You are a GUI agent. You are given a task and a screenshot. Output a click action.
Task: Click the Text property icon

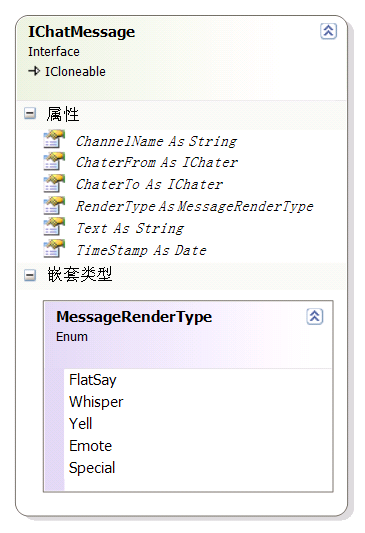tap(54, 227)
